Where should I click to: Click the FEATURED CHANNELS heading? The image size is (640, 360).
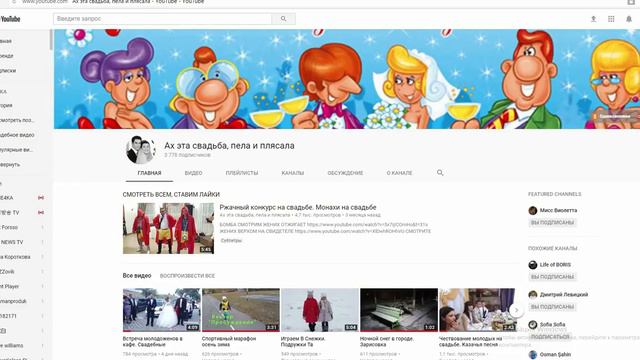tap(554, 194)
